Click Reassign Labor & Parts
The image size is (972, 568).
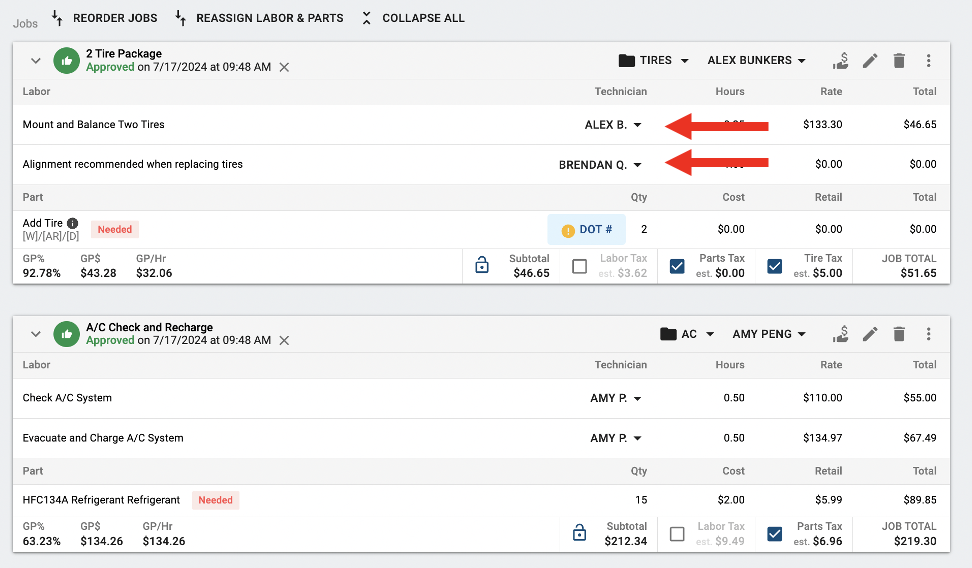click(x=259, y=18)
